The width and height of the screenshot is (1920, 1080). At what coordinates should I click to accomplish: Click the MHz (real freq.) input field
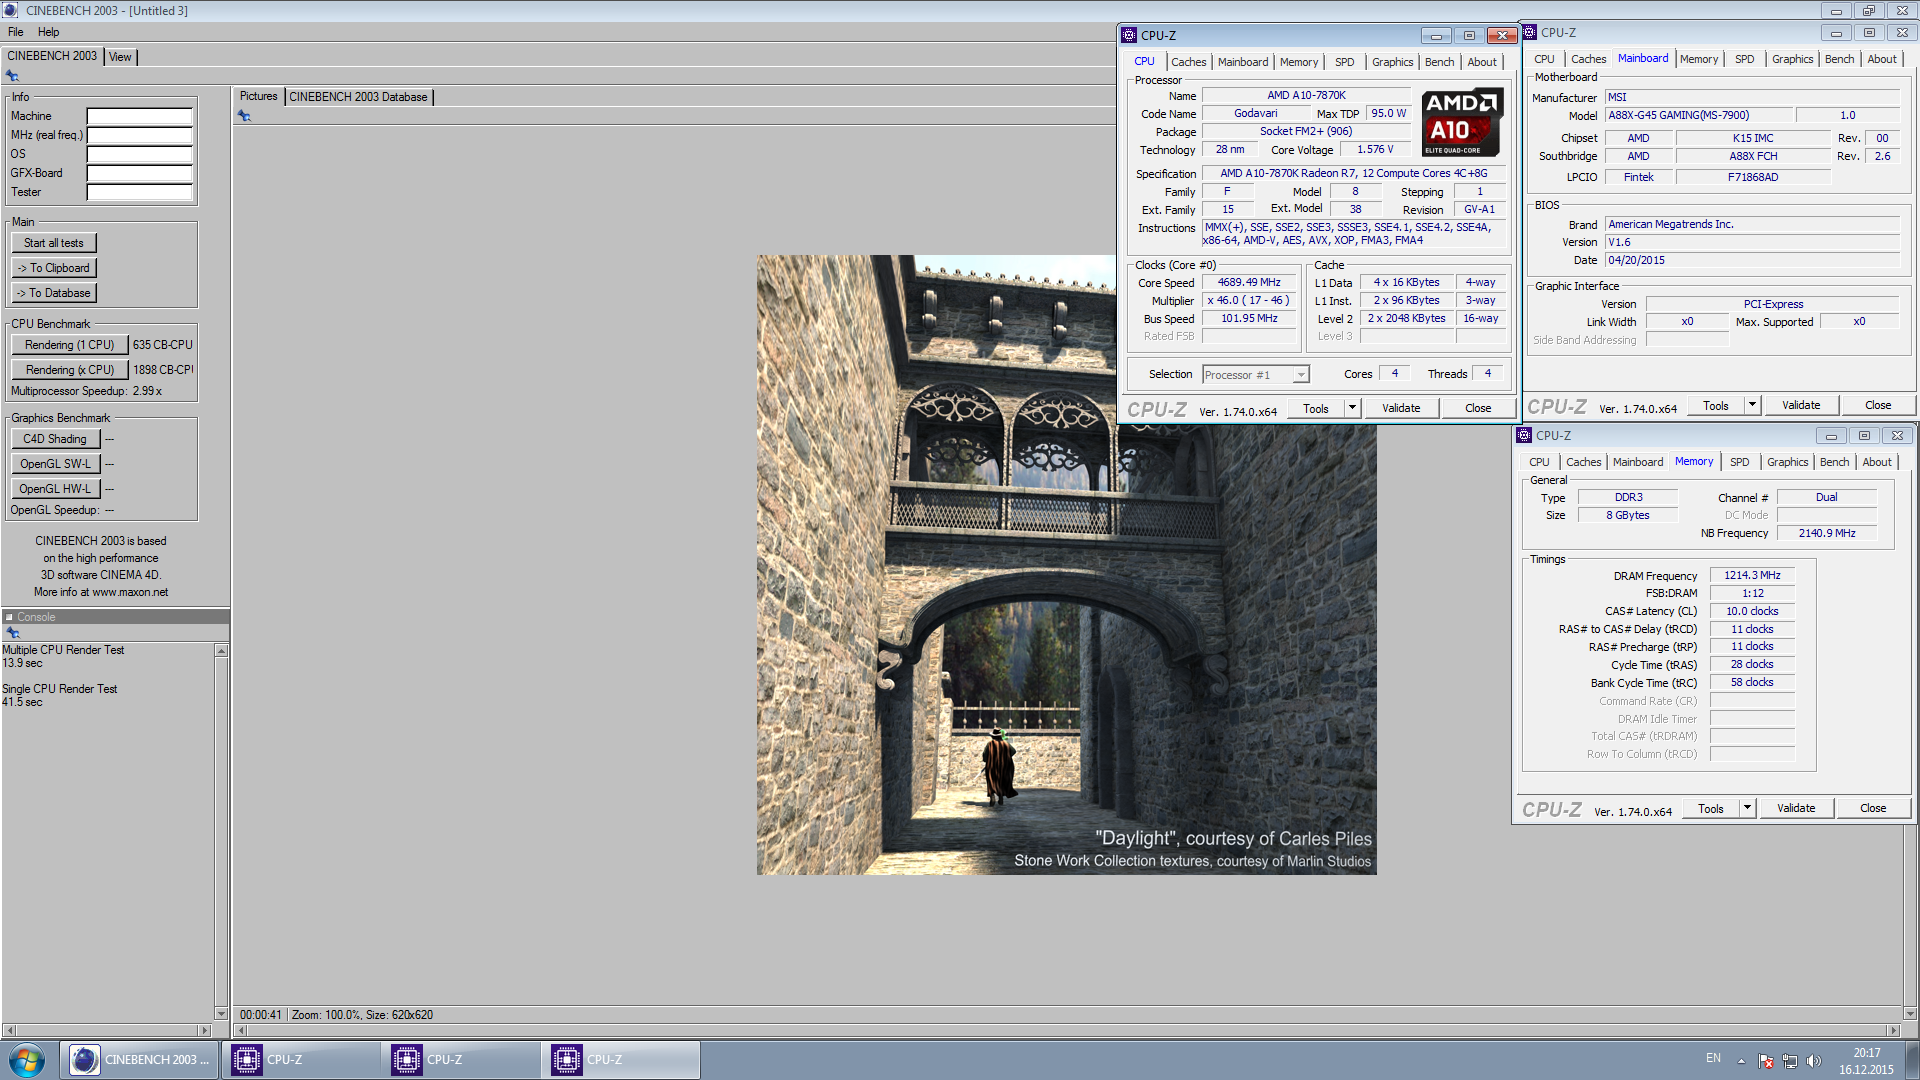pos(139,135)
